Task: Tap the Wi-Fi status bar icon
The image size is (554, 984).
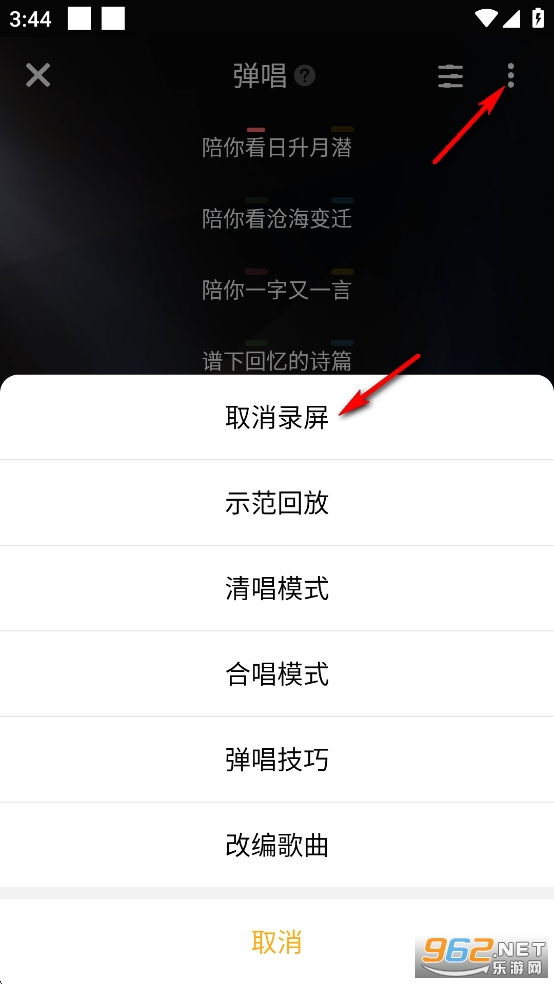Action: click(486, 19)
